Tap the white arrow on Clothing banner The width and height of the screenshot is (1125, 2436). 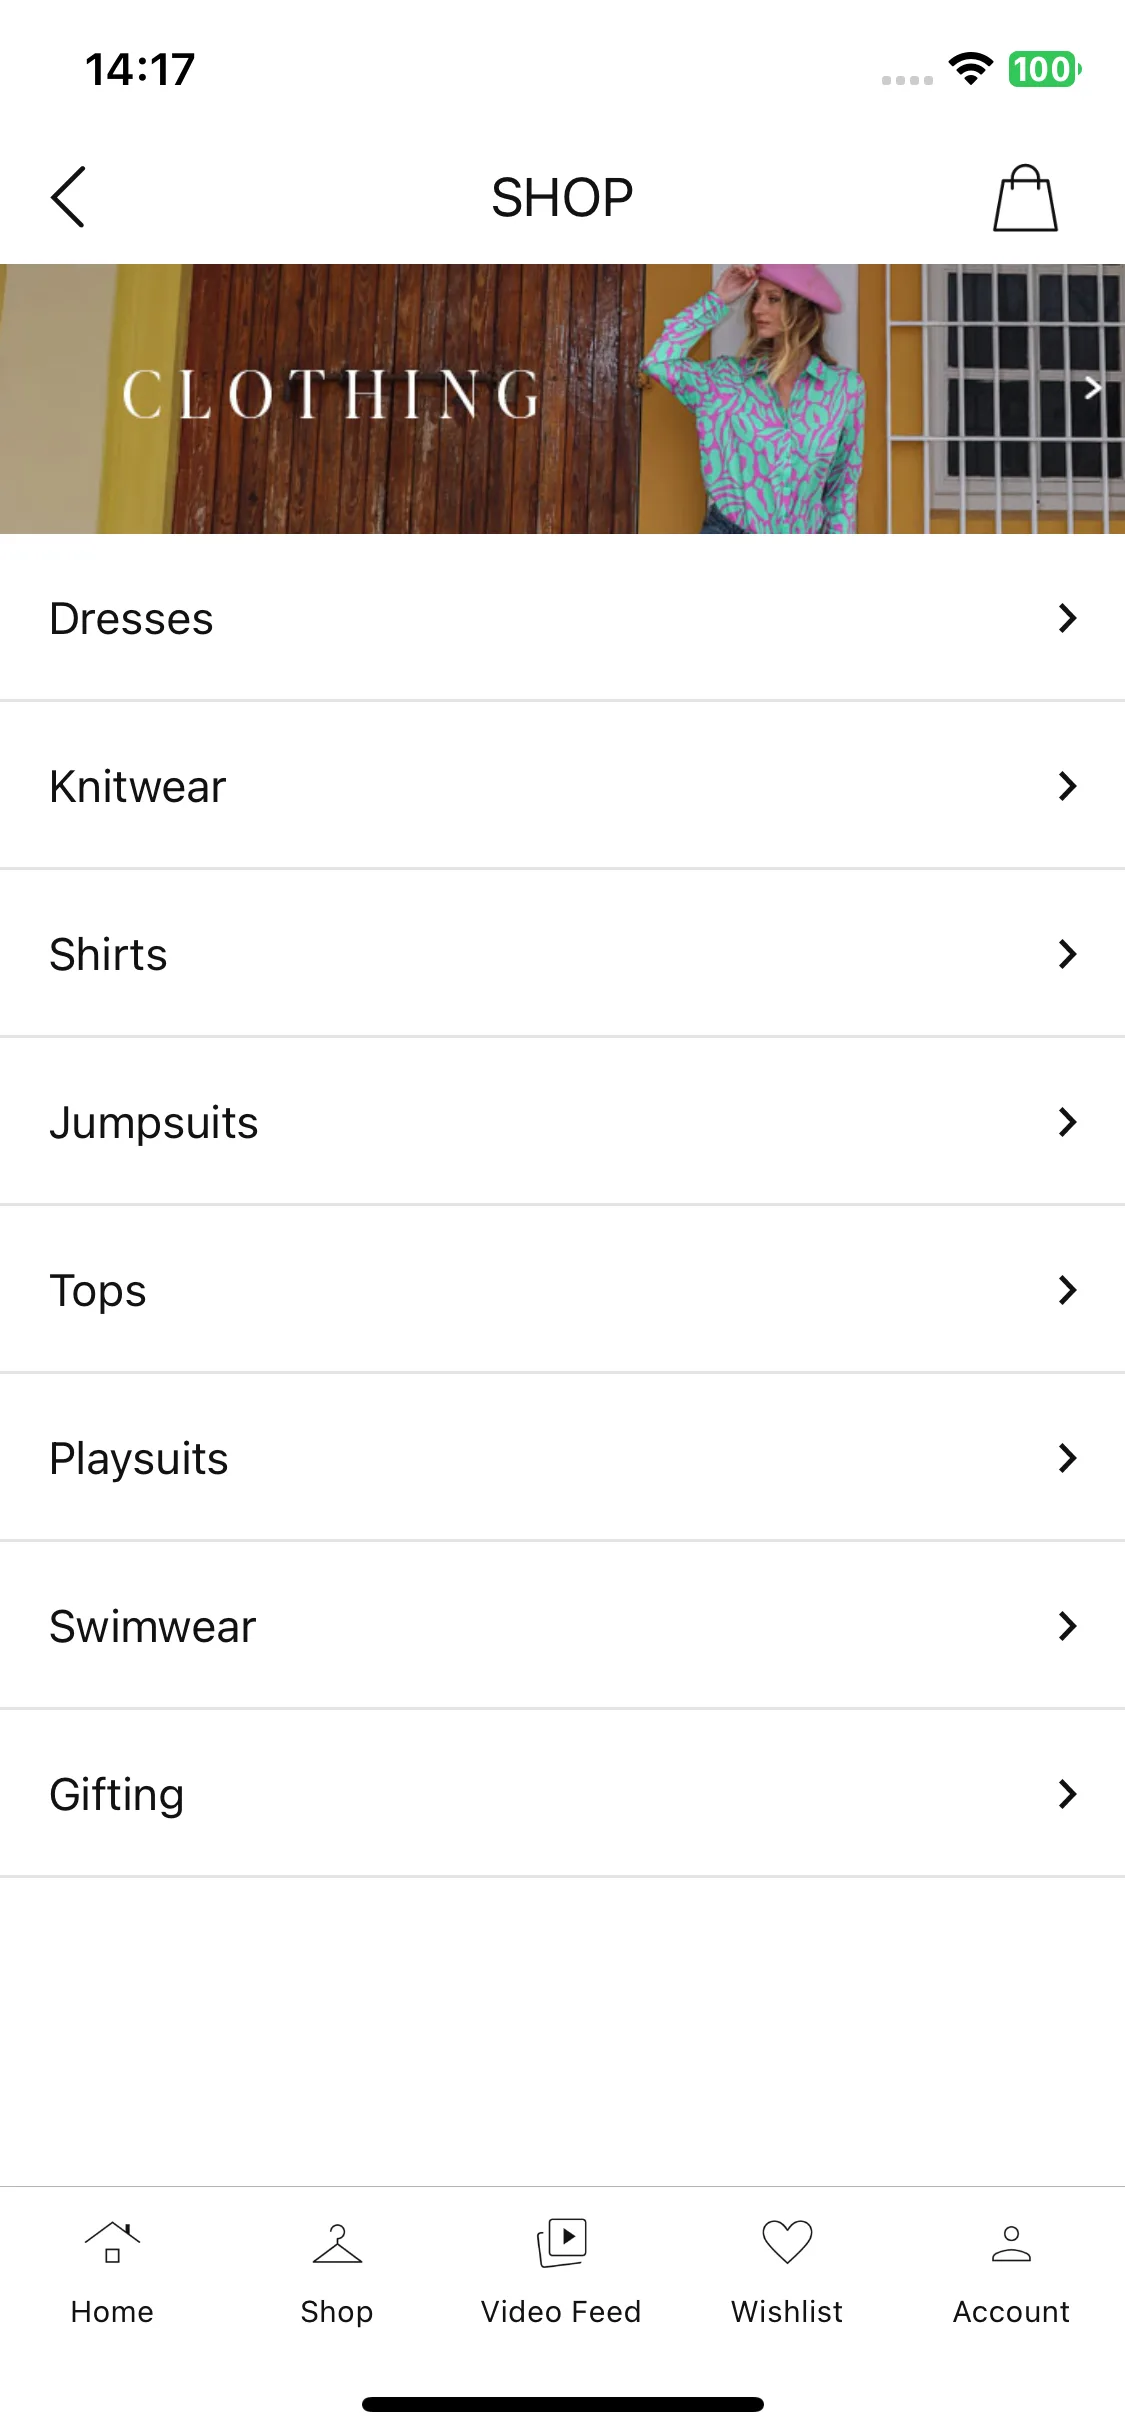(1093, 388)
